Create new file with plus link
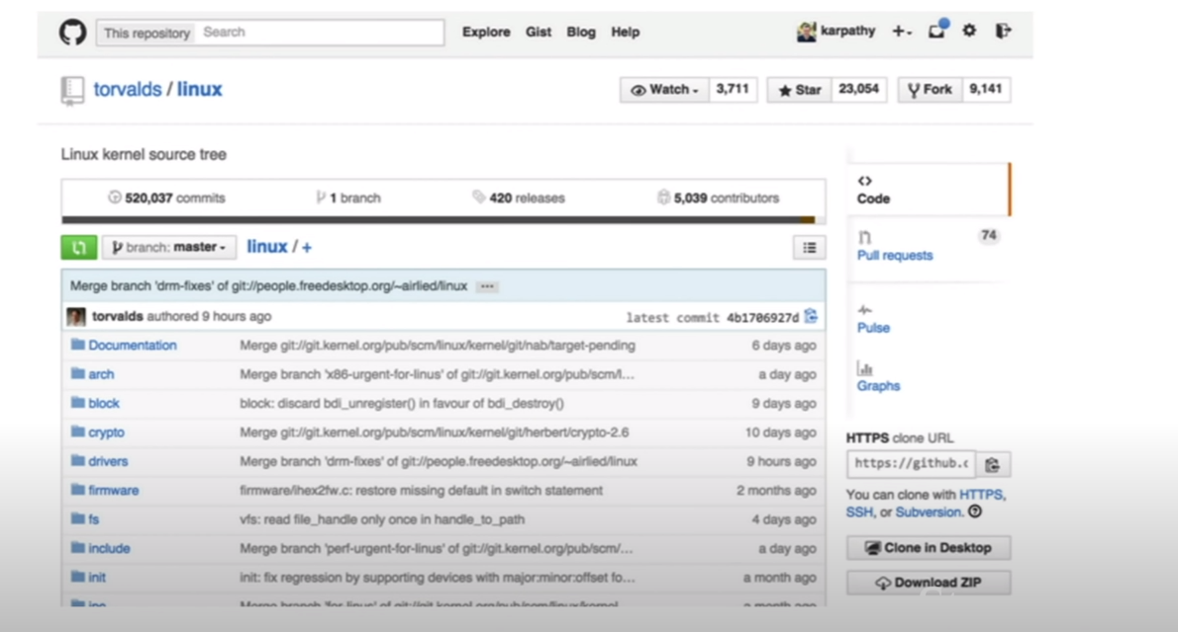Image resolution: width=1178 pixels, height=632 pixels. pyautogui.click(x=307, y=247)
